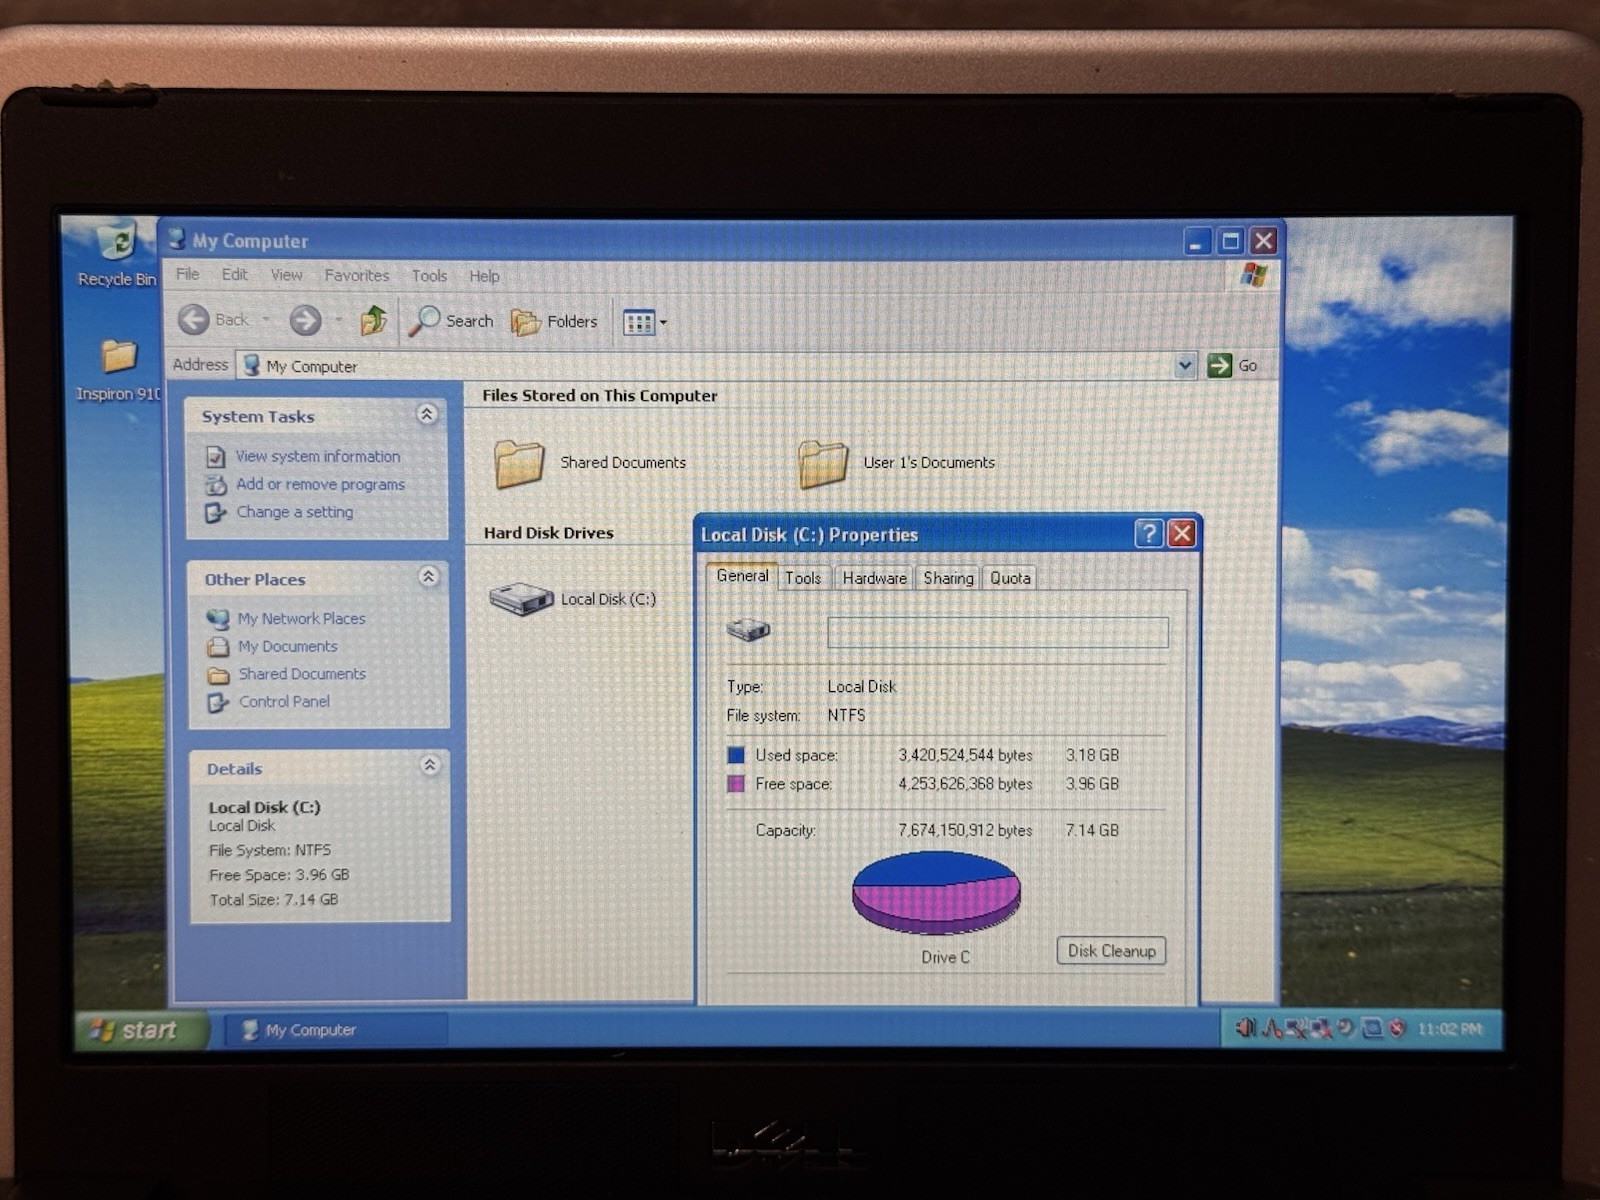Click the wireless network tray icon

[1297, 1027]
